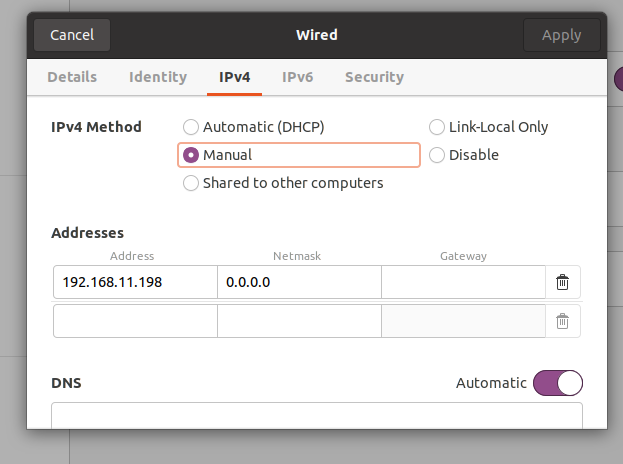The height and width of the screenshot is (464, 623).
Task: Choose Shared to other computers option
Action: (283, 183)
